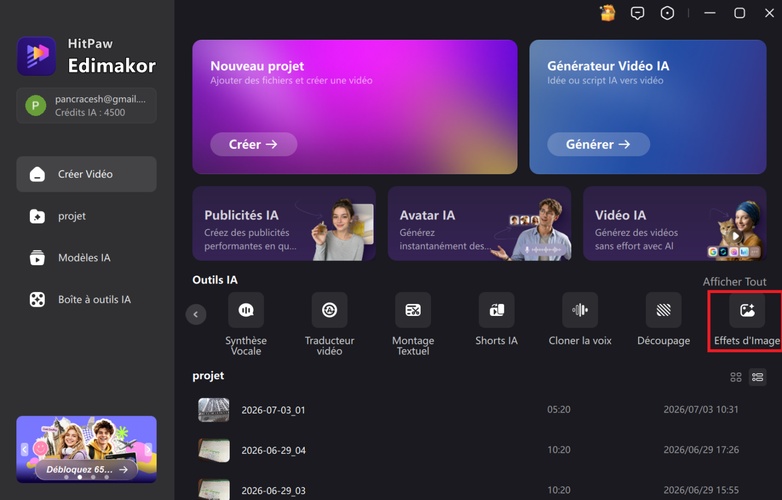Click date 2026/06/29 17:26
Image resolution: width=782 pixels, height=500 pixels.
(x=701, y=450)
